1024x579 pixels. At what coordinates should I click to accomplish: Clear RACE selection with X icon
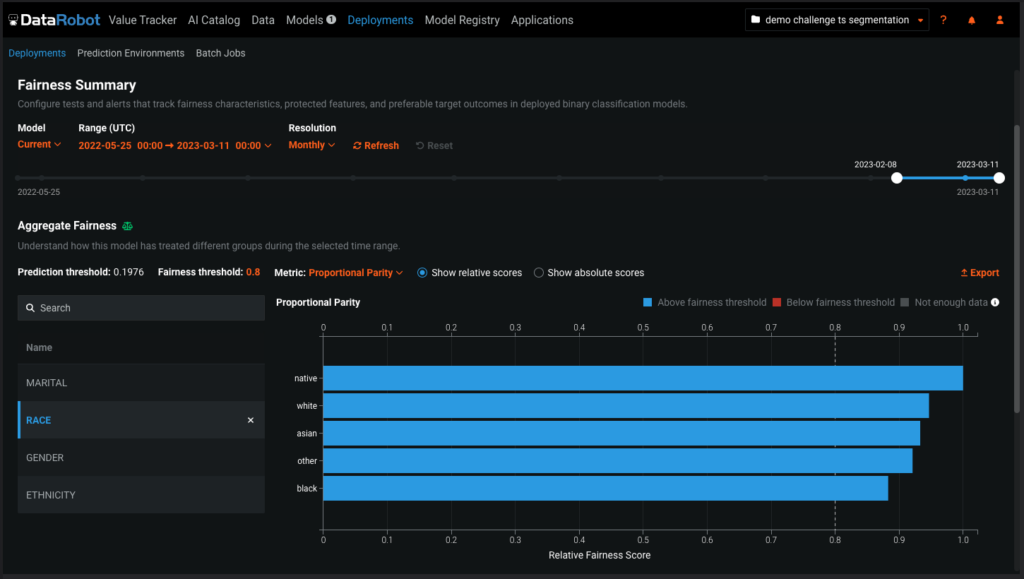click(251, 420)
